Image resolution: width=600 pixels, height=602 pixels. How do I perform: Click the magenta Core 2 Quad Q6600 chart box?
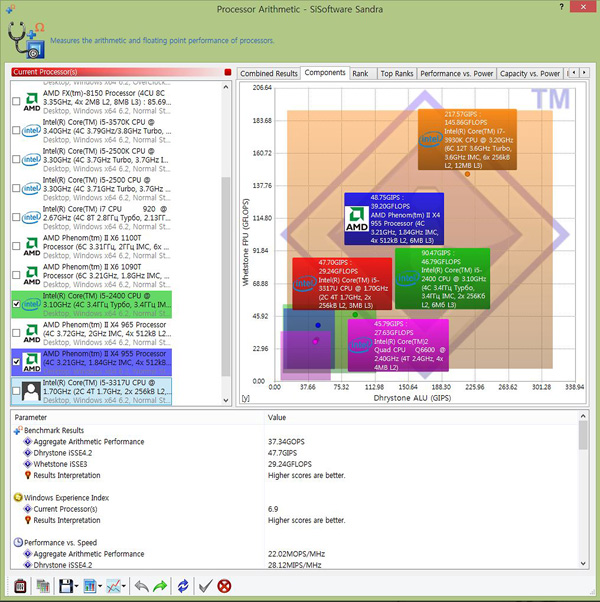coord(398,345)
